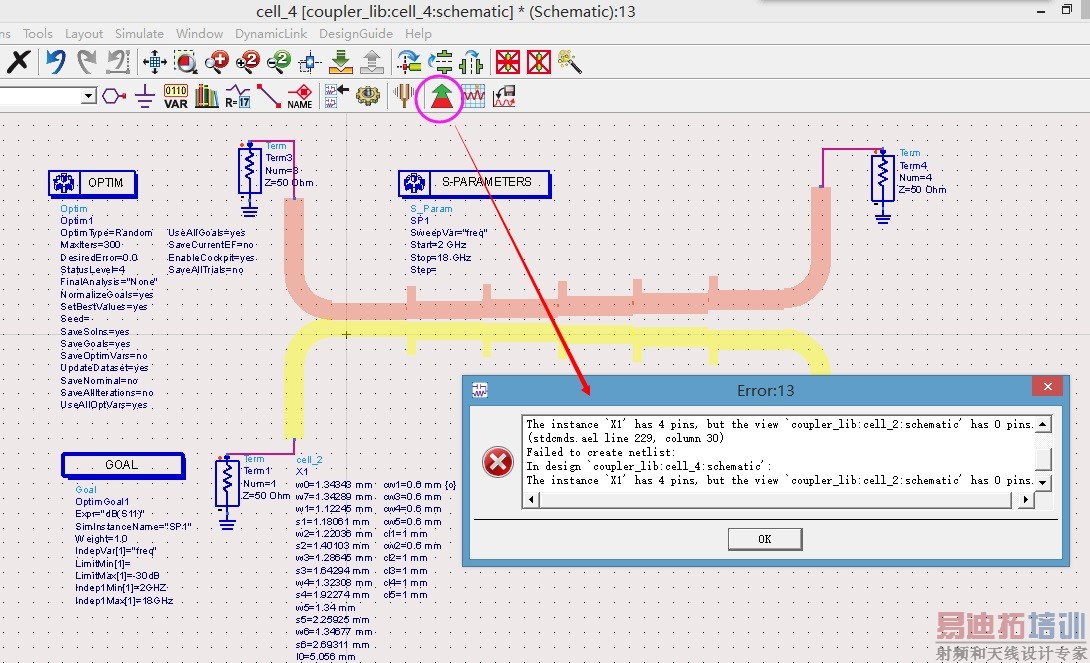Viewport: 1090px width, 663px height.
Task: Select the S-PARAMETERS controller block
Action: [475, 183]
